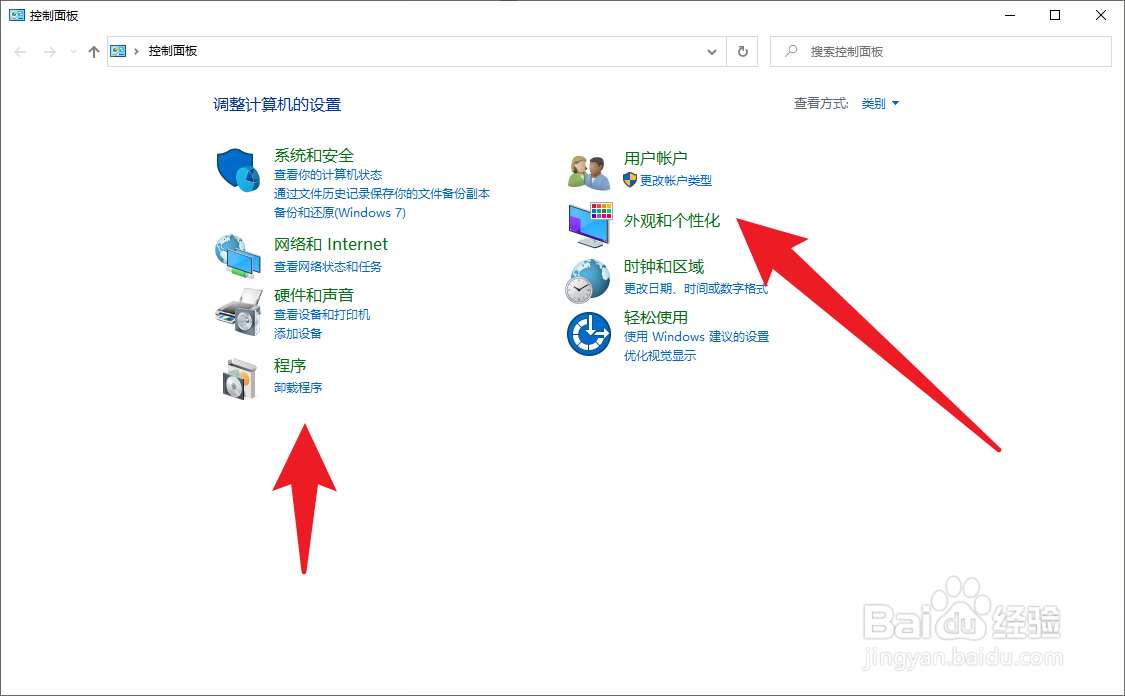Open the Network and Internet globe icon
1125x696 pixels.
point(238,256)
